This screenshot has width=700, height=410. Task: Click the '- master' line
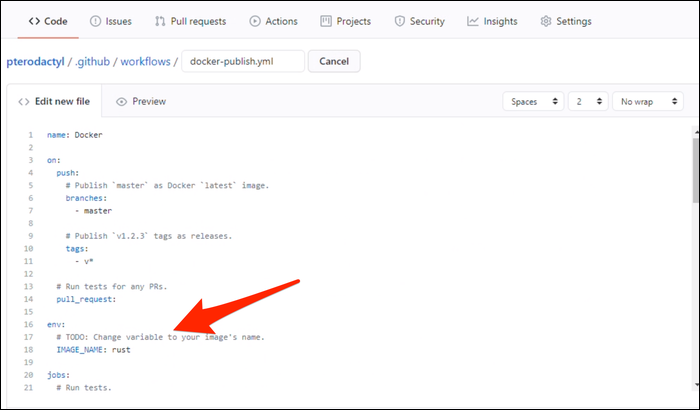(x=93, y=211)
